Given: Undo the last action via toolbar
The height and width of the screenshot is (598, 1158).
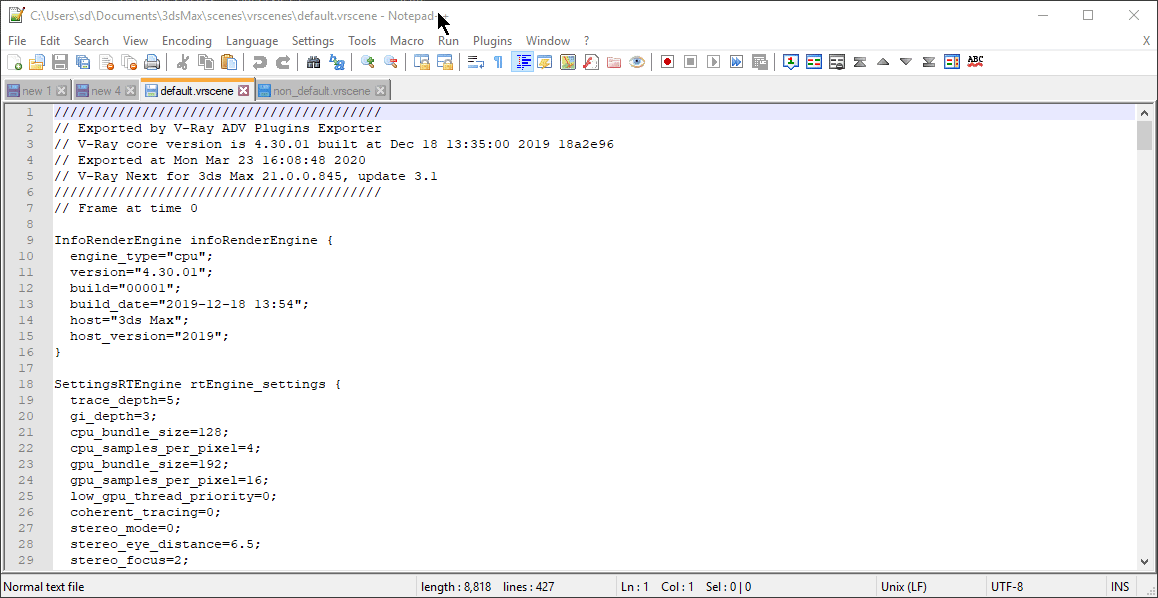Looking at the screenshot, I should click(x=259, y=62).
